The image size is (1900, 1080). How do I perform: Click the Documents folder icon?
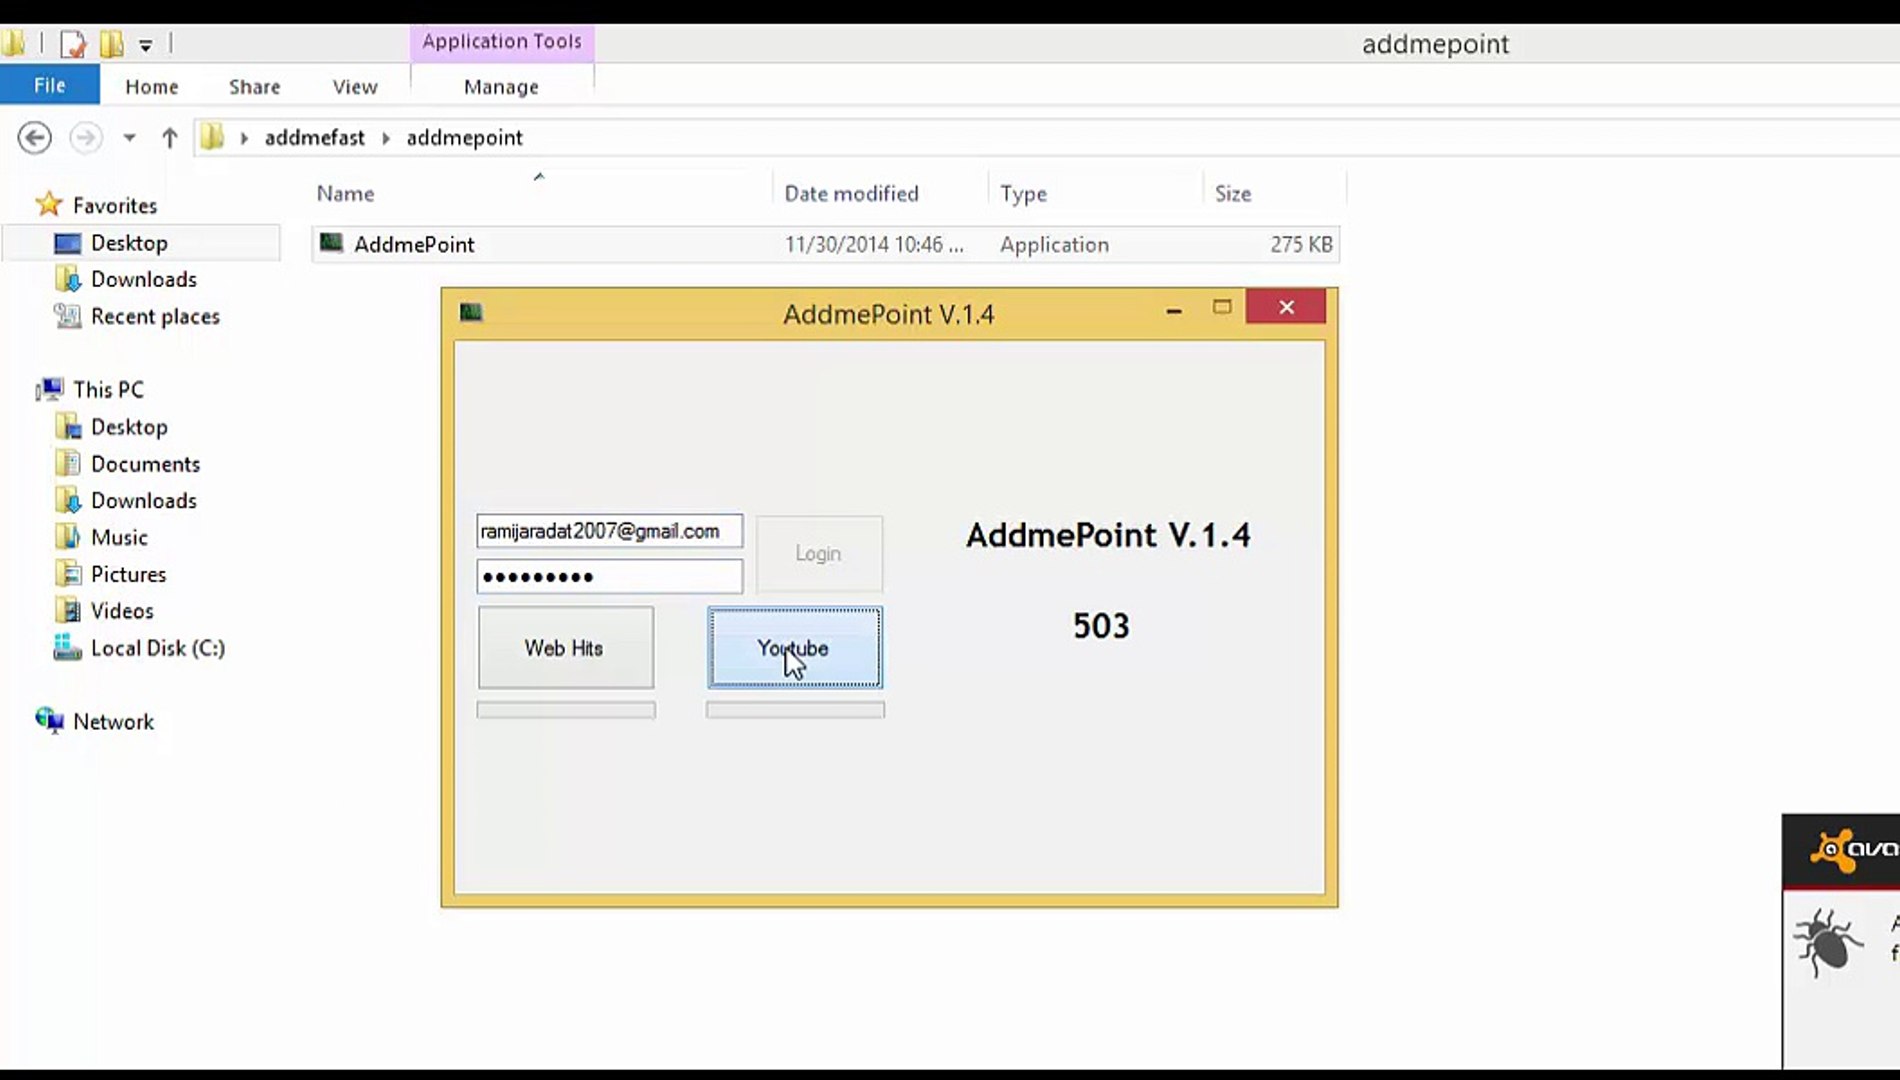(x=68, y=463)
